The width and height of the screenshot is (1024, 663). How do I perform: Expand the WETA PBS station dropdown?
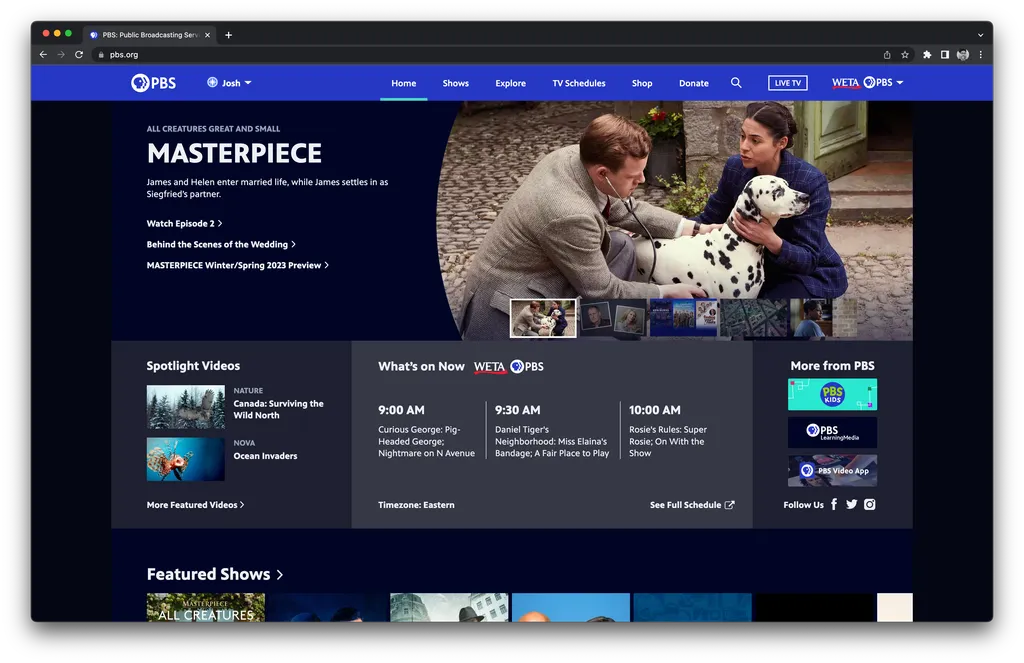click(x=868, y=83)
